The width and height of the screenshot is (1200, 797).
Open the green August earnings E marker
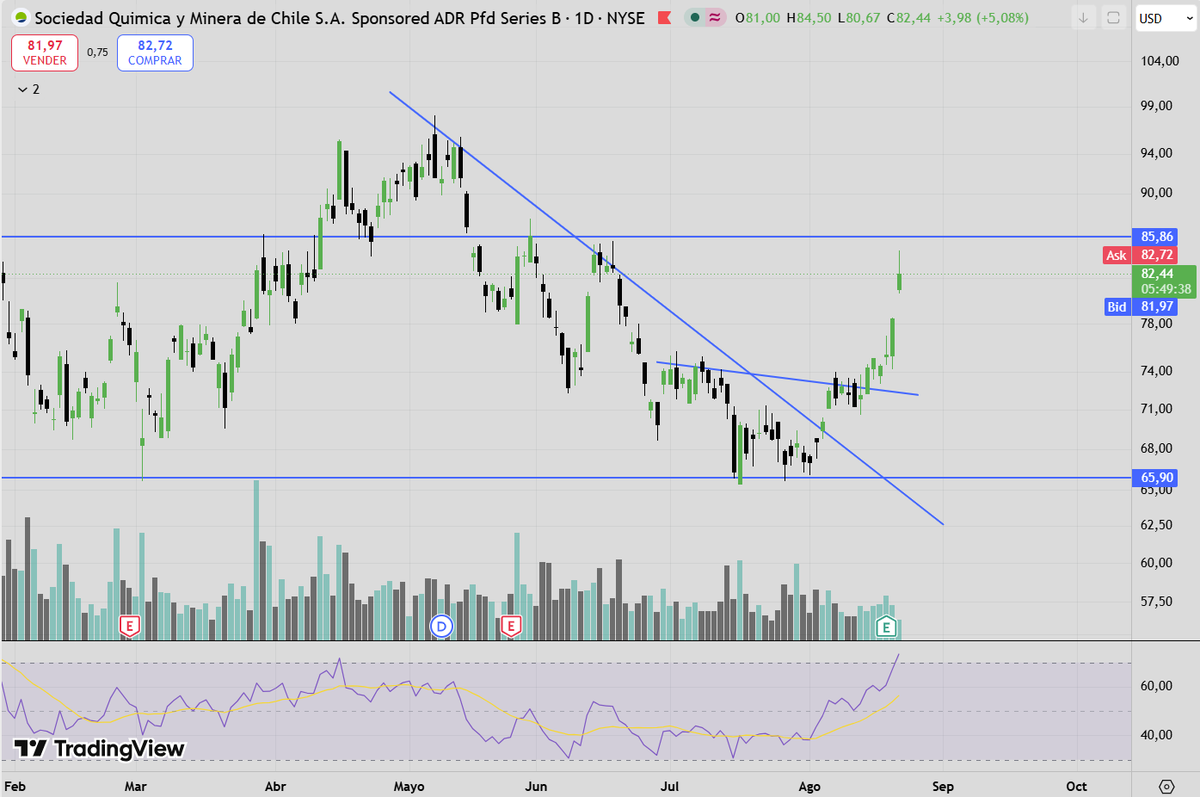coord(885,626)
